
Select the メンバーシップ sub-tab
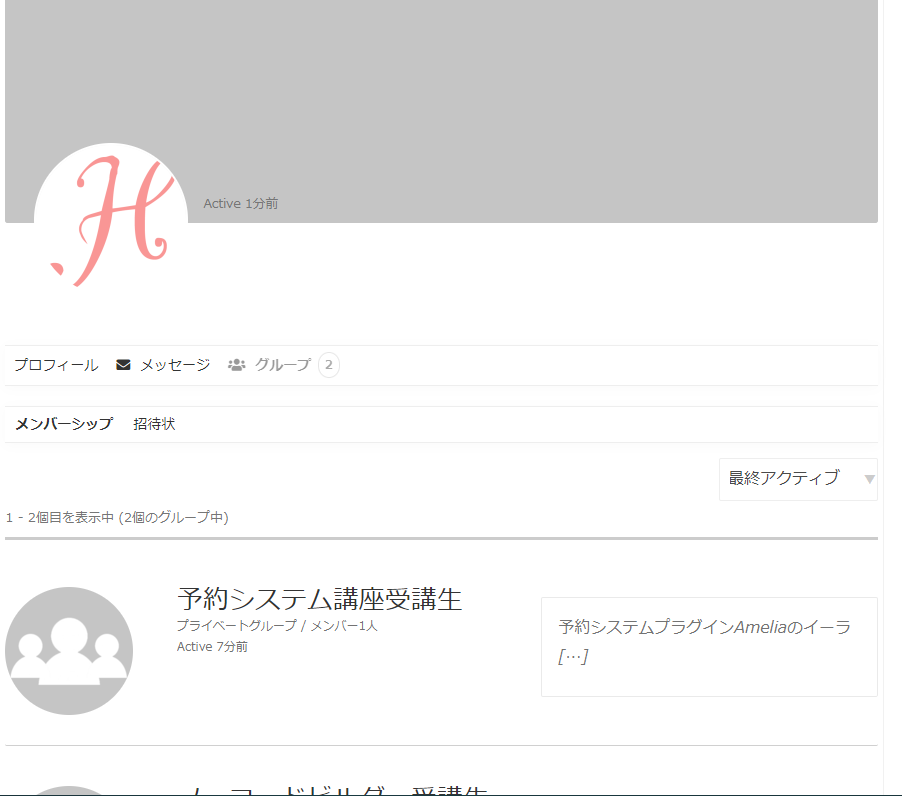64,424
